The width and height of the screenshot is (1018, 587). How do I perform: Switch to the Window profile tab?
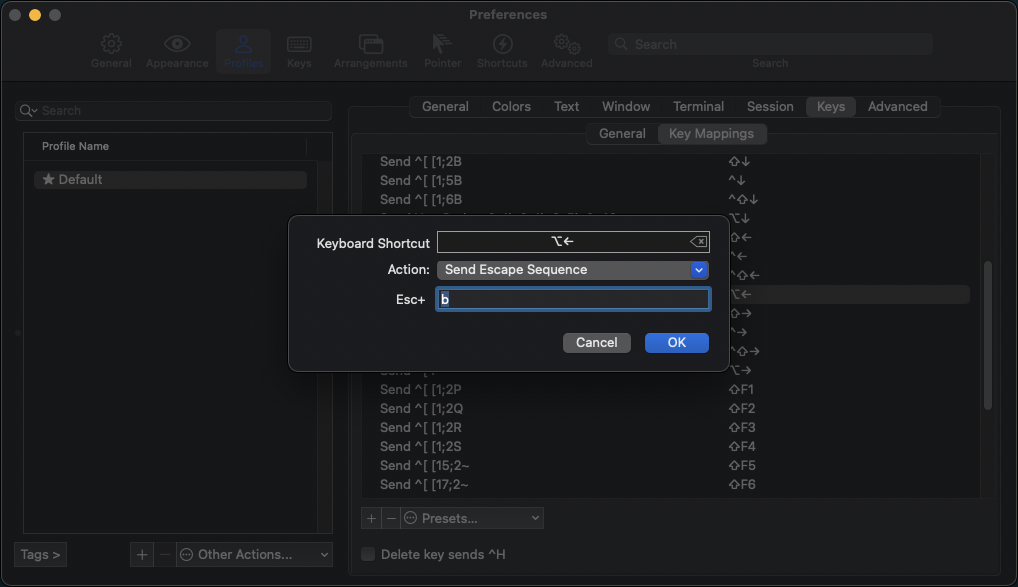point(626,106)
